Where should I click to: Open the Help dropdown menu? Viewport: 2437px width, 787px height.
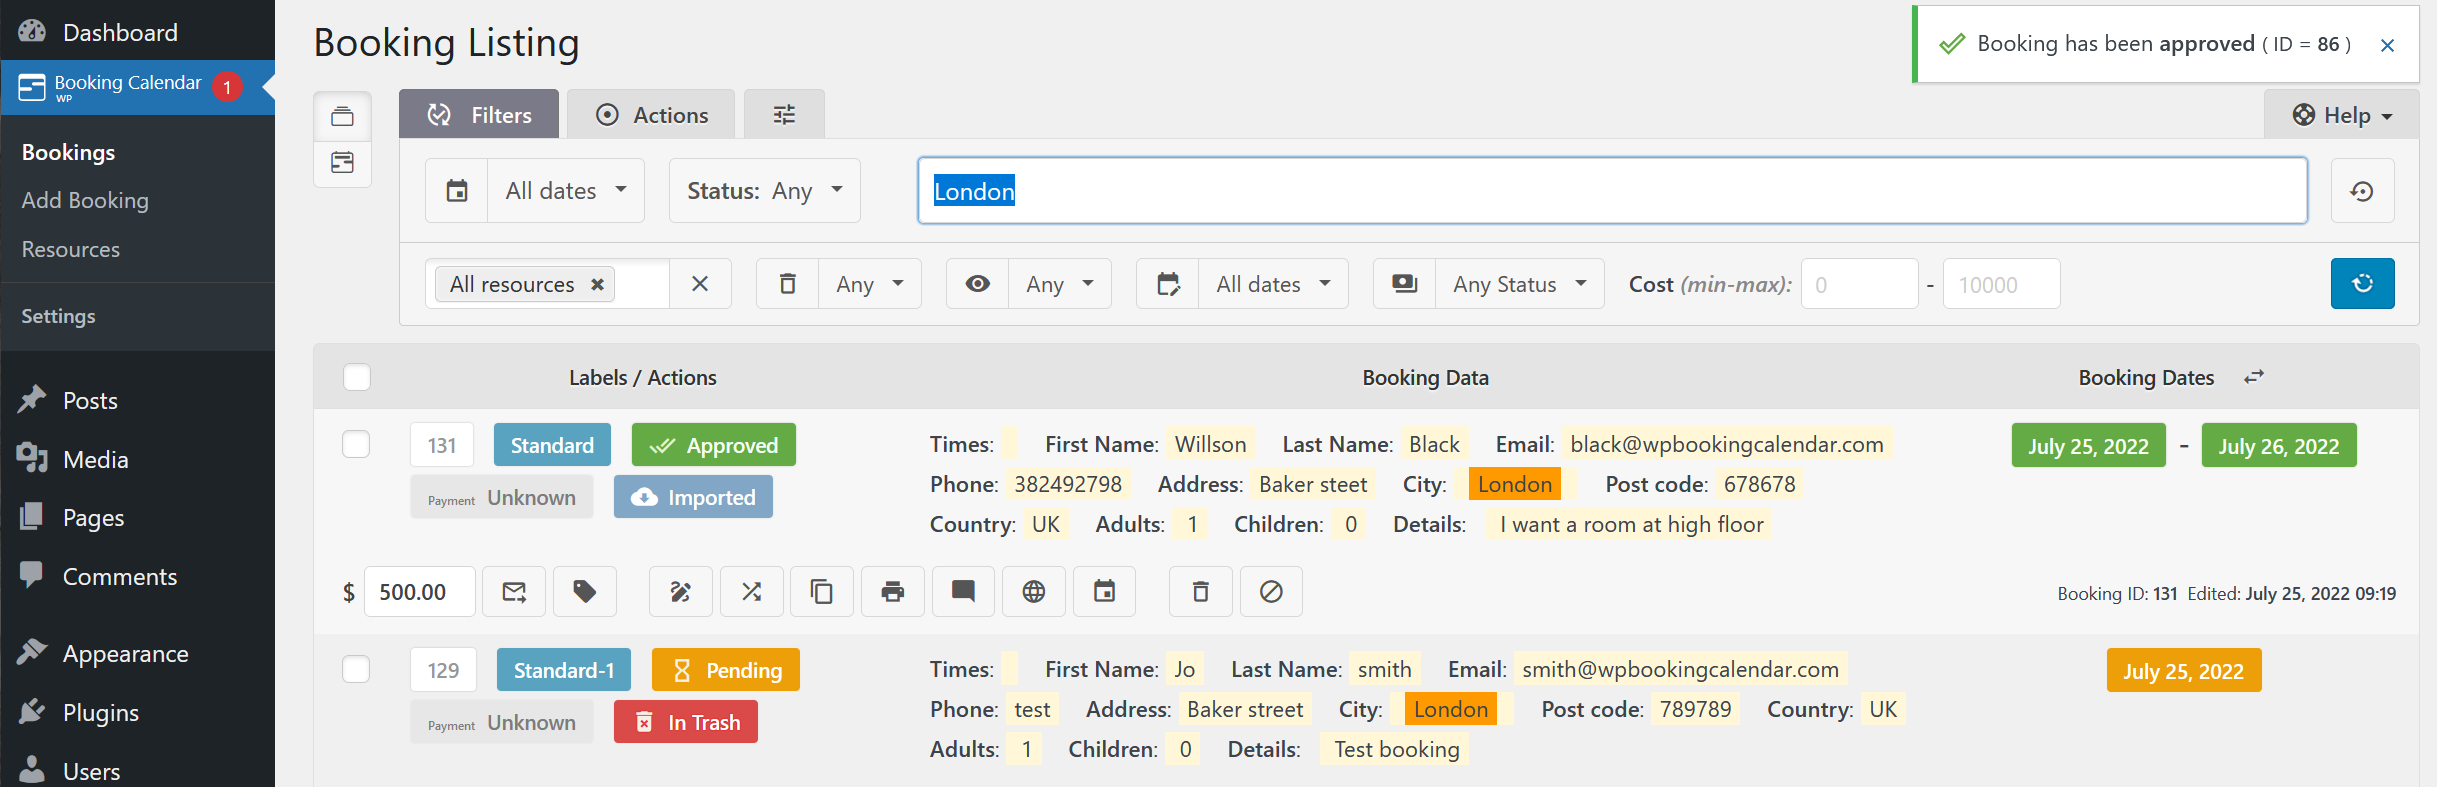click(2341, 115)
